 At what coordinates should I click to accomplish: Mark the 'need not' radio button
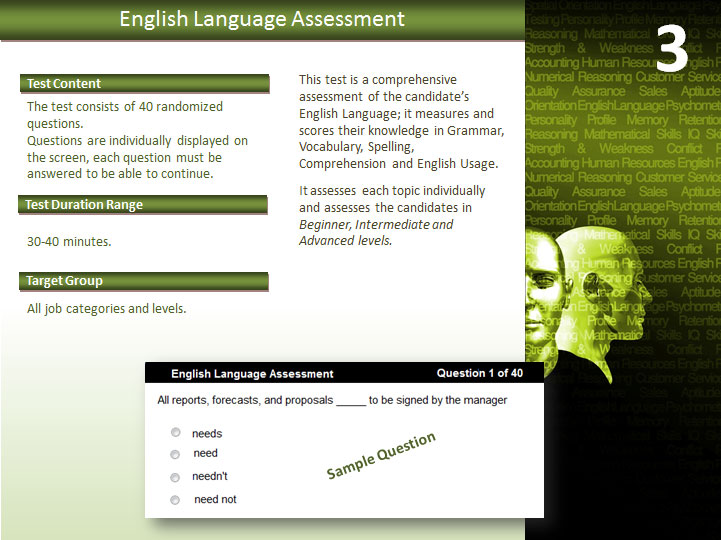[x=175, y=500]
